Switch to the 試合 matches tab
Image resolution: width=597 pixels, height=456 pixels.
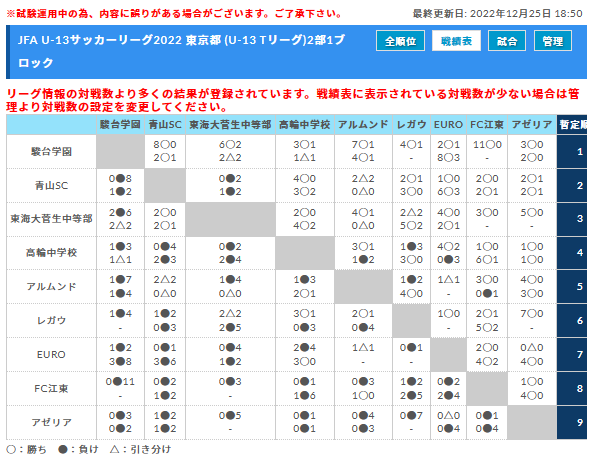507,41
